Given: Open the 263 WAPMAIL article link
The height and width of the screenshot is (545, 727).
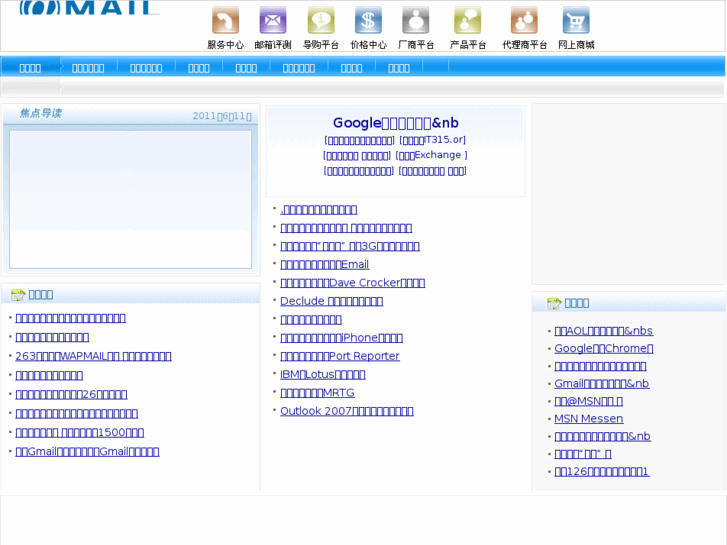Looking at the screenshot, I should [x=93, y=356].
